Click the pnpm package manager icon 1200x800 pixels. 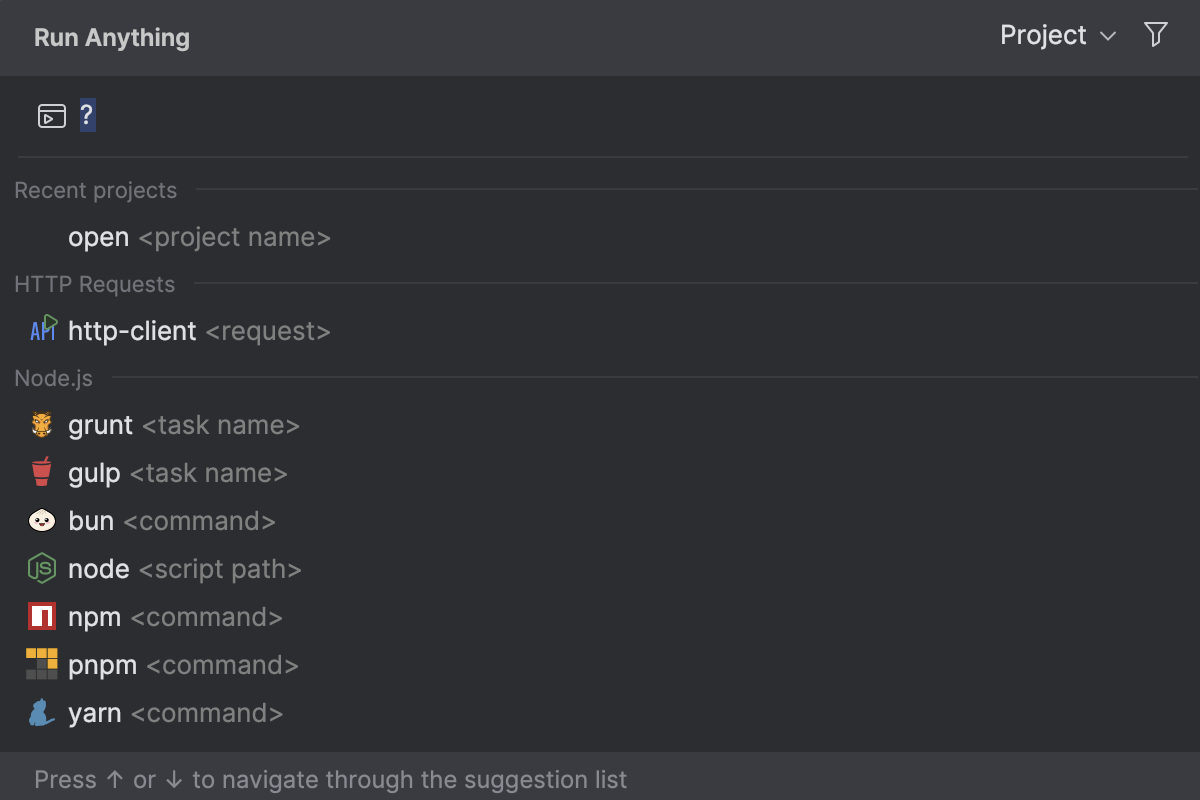click(x=41, y=664)
